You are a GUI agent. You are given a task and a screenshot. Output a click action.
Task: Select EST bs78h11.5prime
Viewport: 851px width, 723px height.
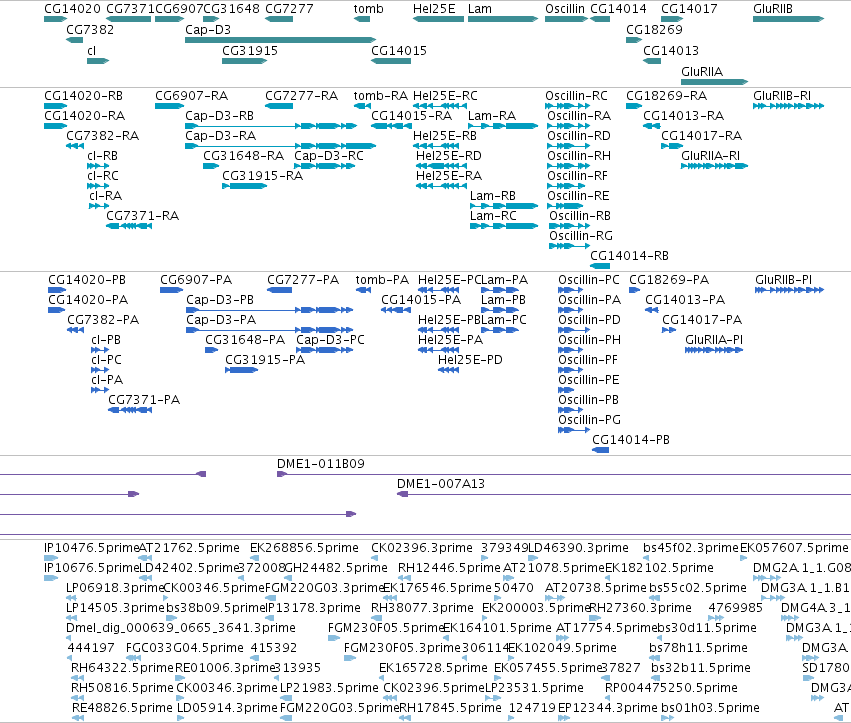point(698,648)
